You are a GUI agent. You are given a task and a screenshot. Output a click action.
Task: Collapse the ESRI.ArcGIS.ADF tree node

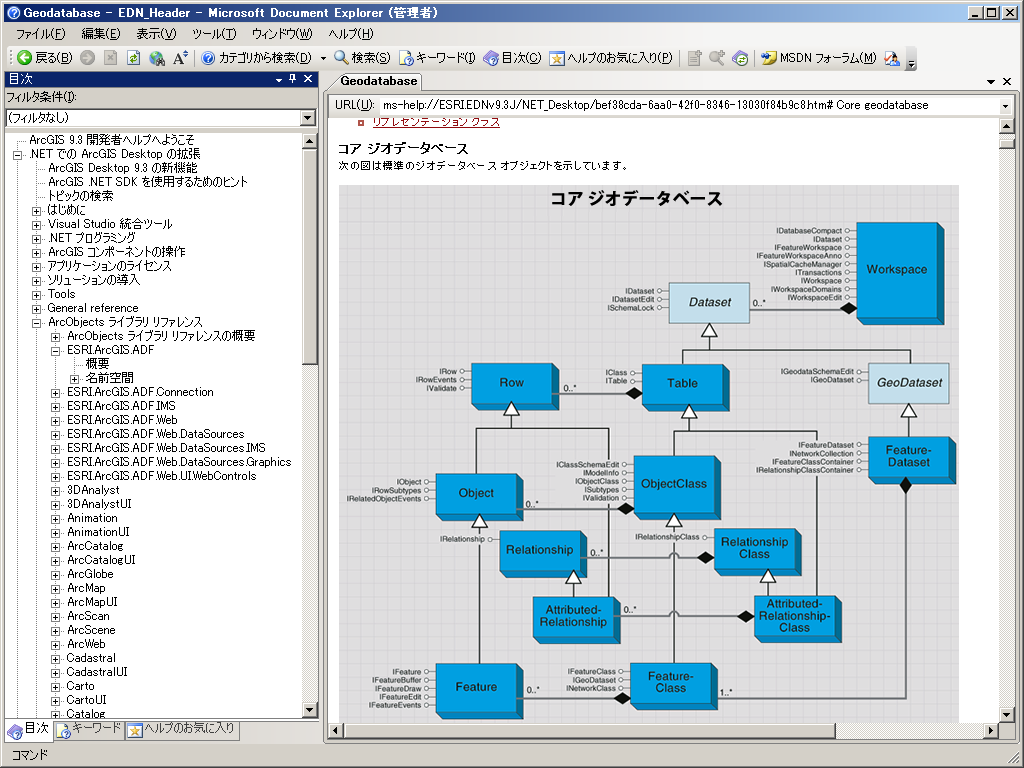coord(56,351)
